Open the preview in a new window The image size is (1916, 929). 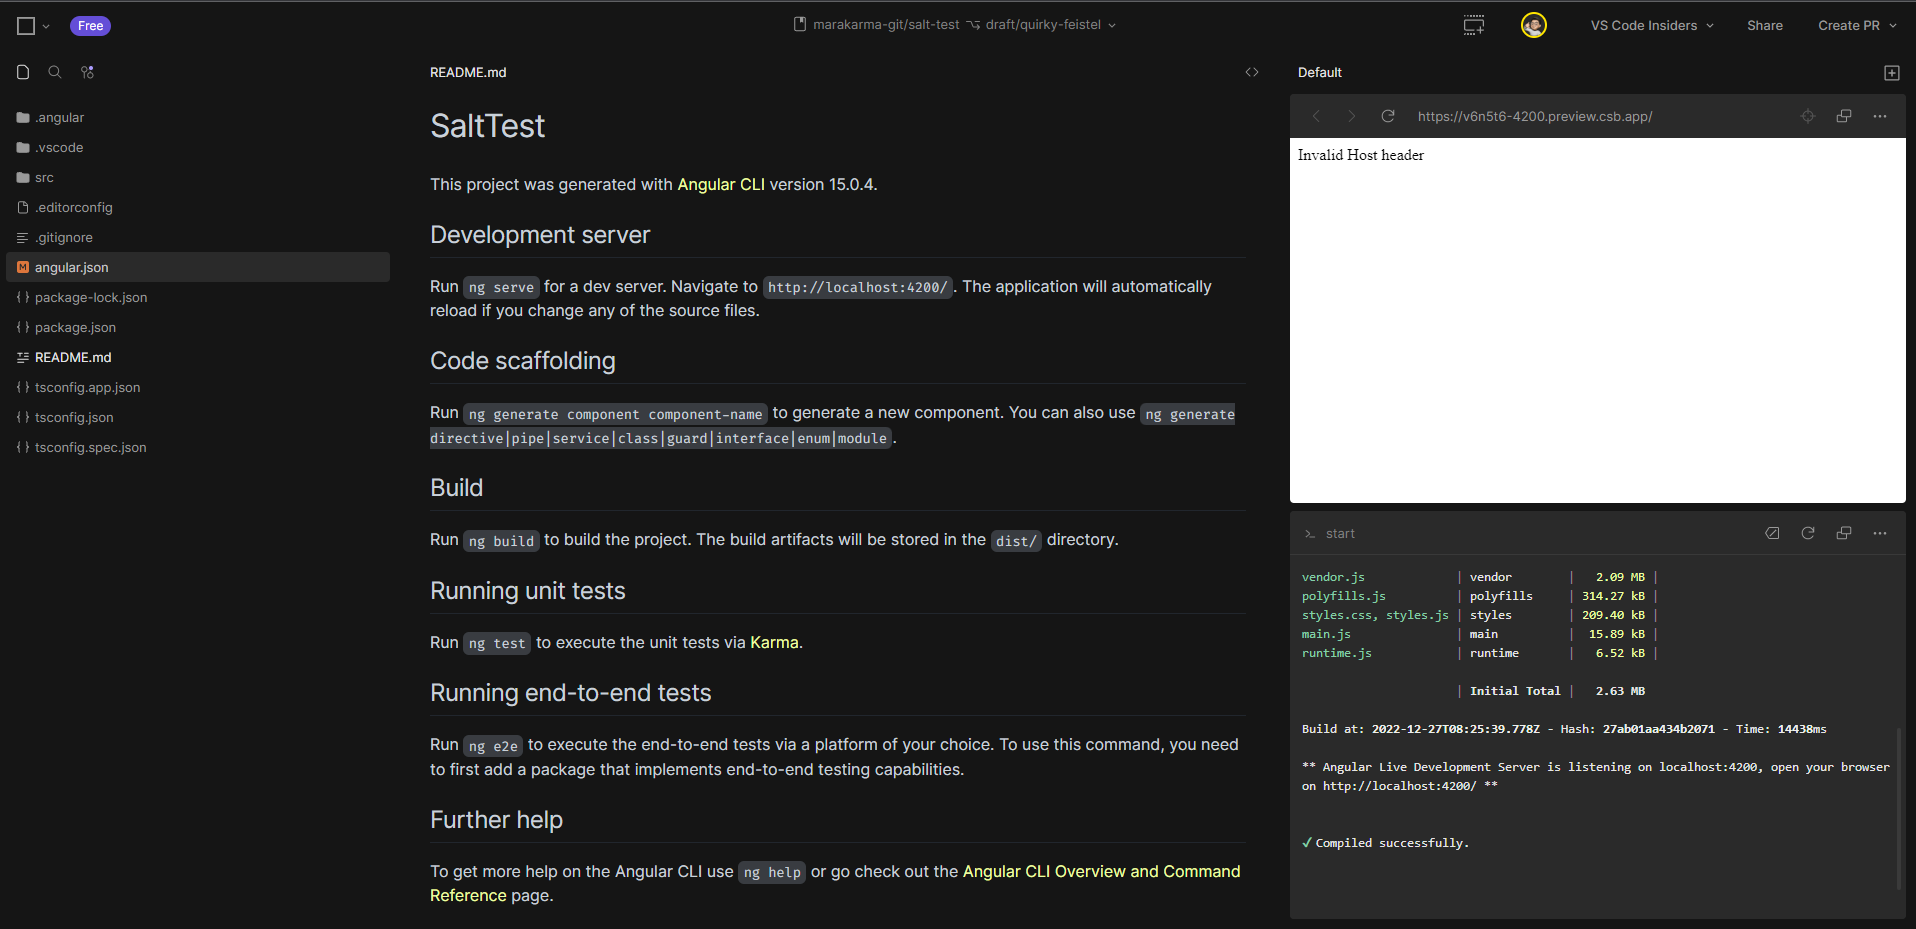click(1843, 115)
